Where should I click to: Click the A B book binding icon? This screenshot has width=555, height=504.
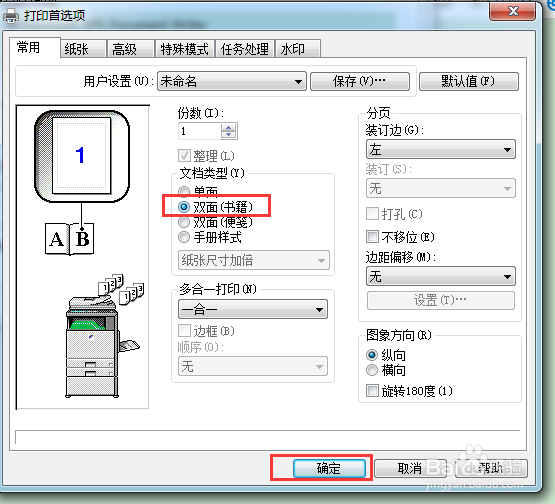click(x=70, y=239)
